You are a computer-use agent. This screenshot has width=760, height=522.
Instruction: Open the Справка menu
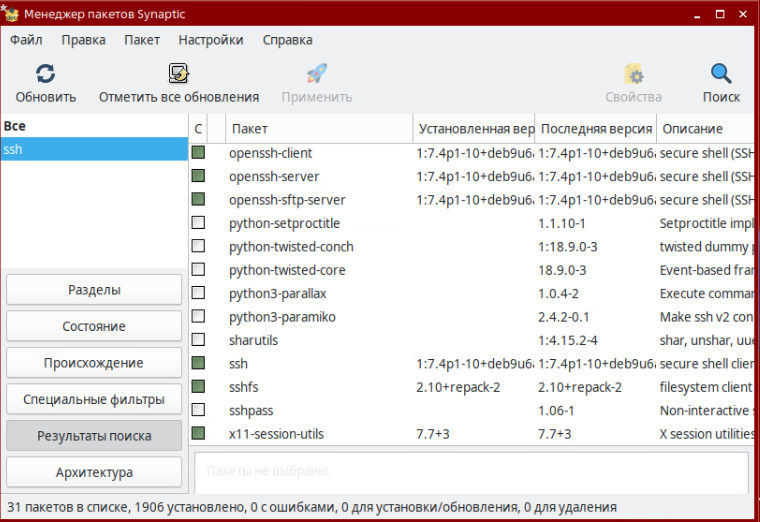287,40
